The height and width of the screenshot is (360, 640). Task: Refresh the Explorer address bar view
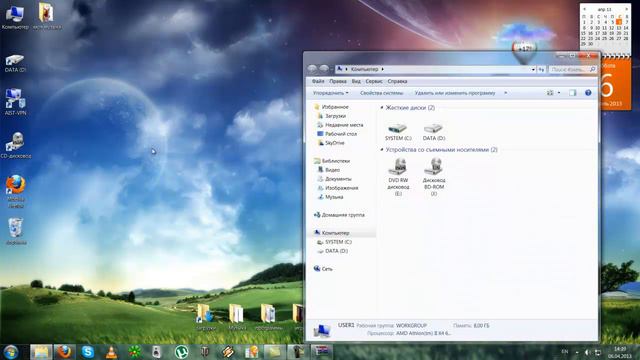point(541,69)
